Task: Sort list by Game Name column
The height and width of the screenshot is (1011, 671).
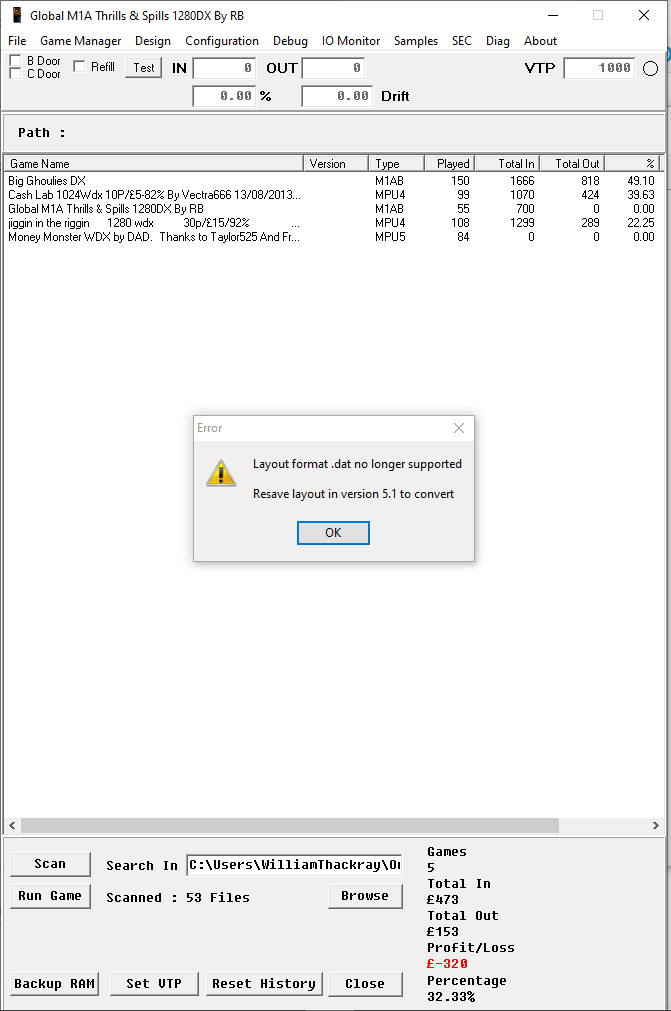Action: (153, 164)
